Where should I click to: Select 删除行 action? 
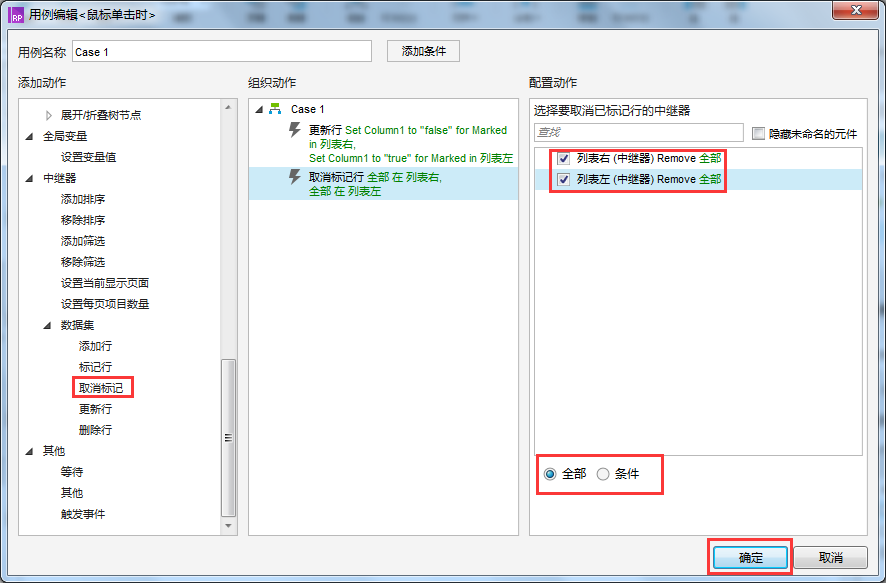[95, 430]
